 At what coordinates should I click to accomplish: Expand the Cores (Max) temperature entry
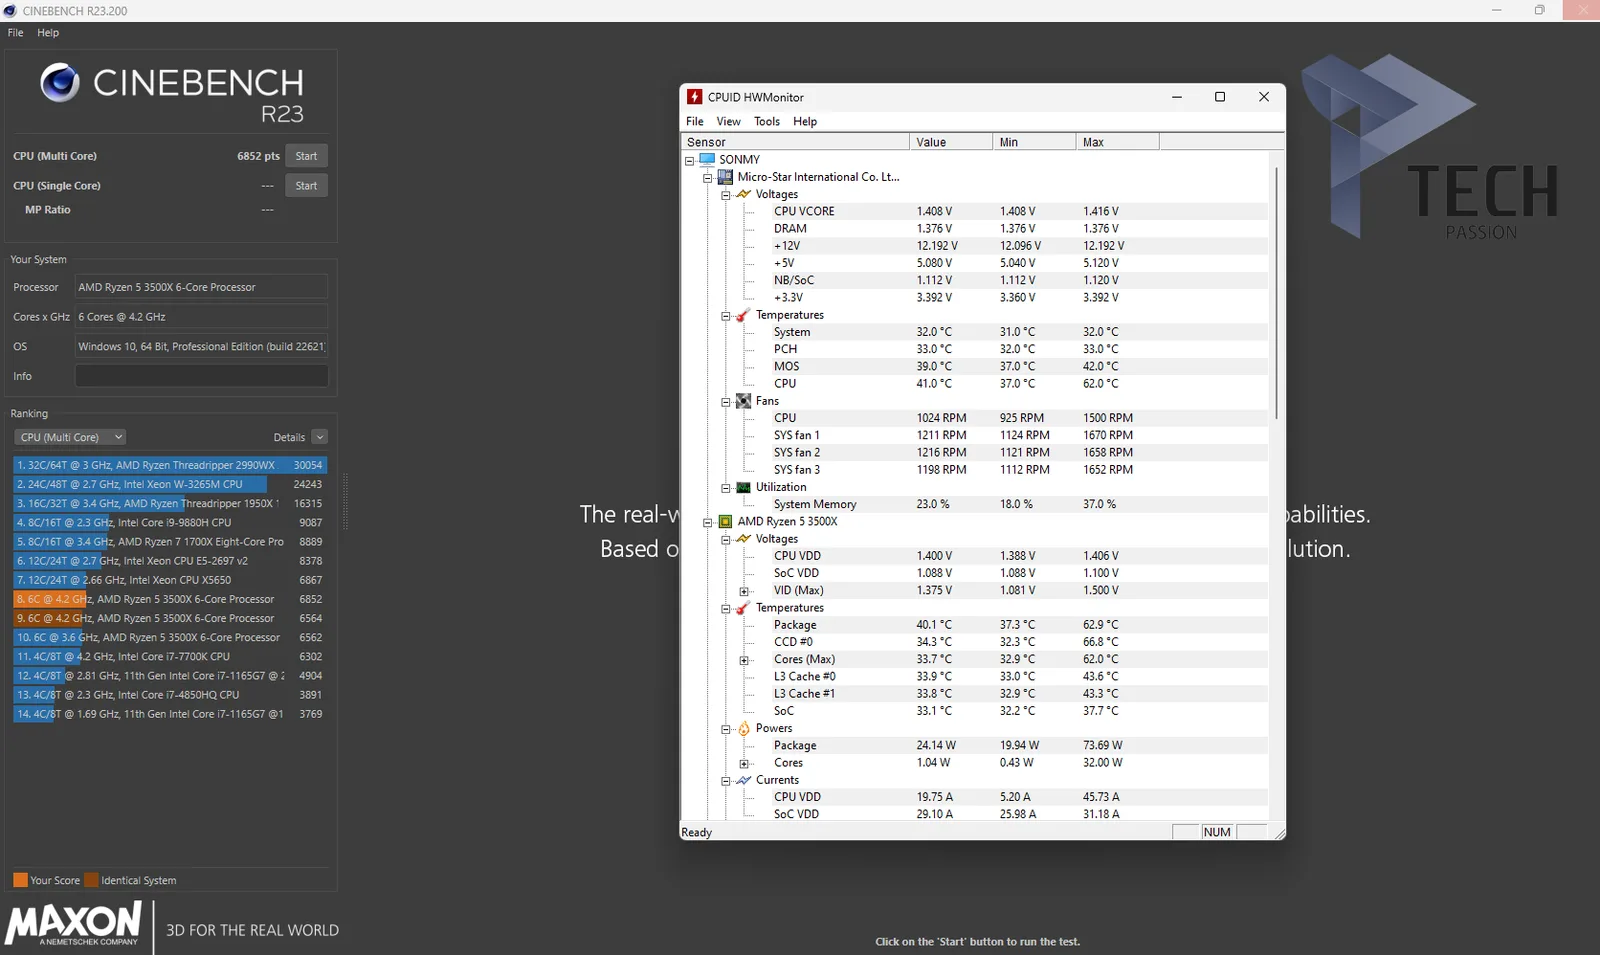point(743,660)
